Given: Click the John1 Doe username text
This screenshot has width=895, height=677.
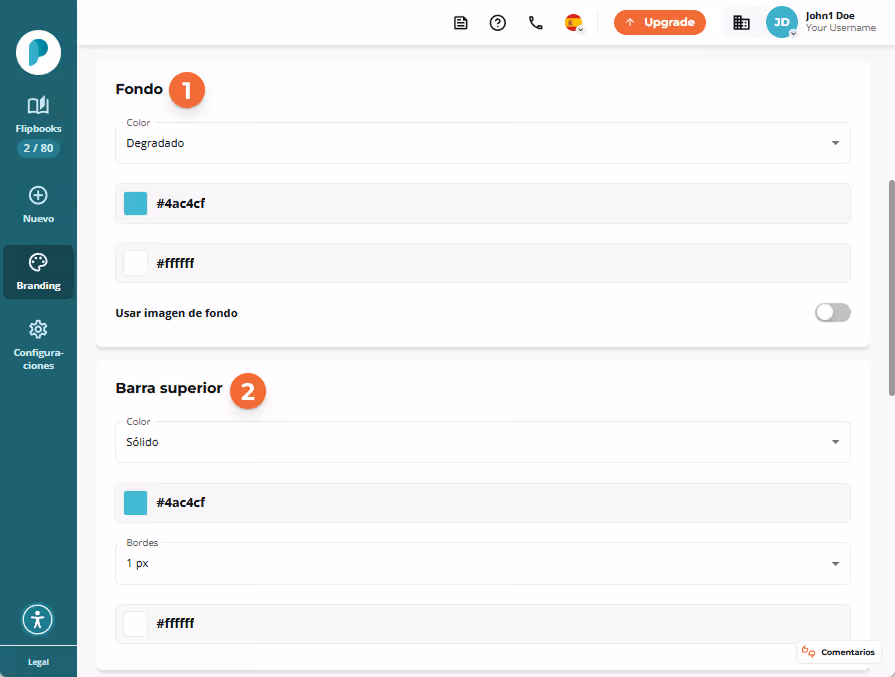Looking at the screenshot, I should 830,16.
